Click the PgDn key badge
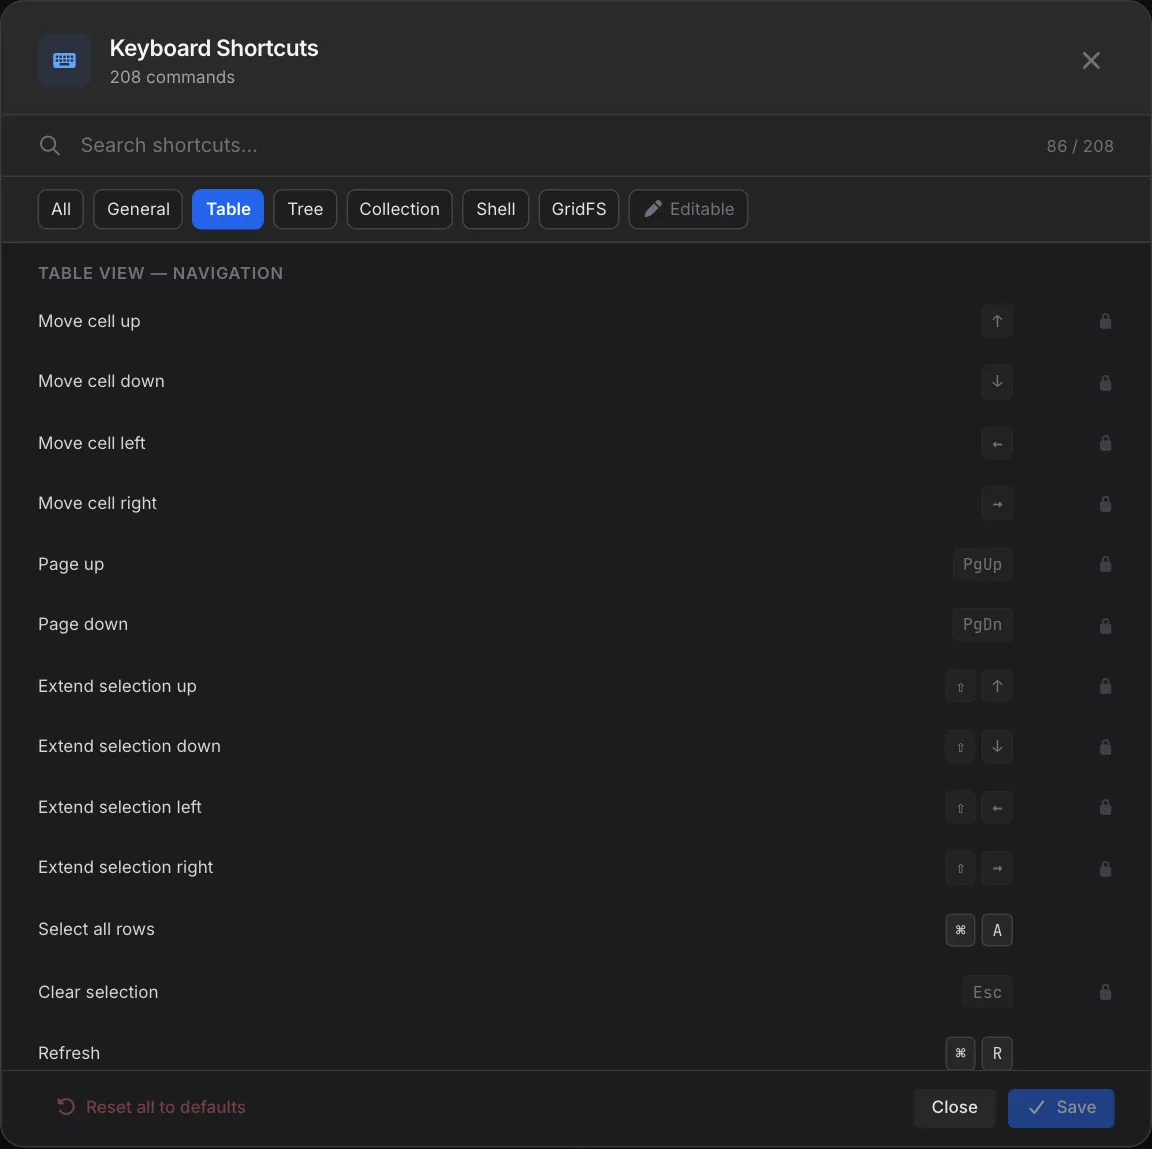This screenshot has height=1149, width=1152. click(x=982, y=624)
